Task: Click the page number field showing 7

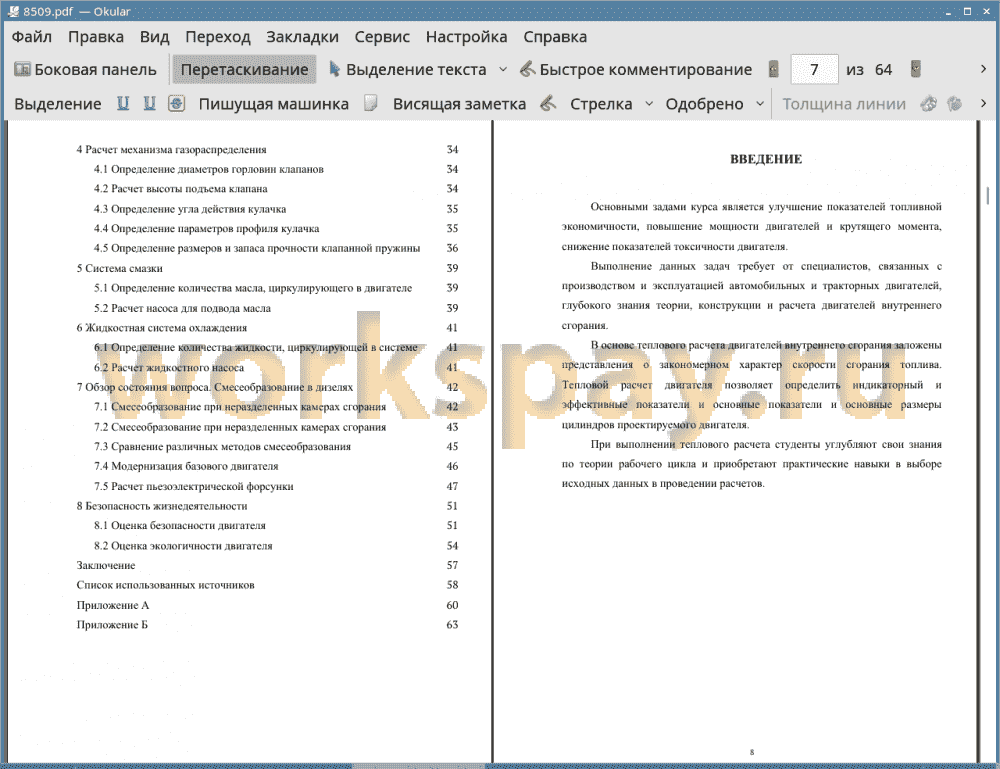Action: click(x=814, y=70)
